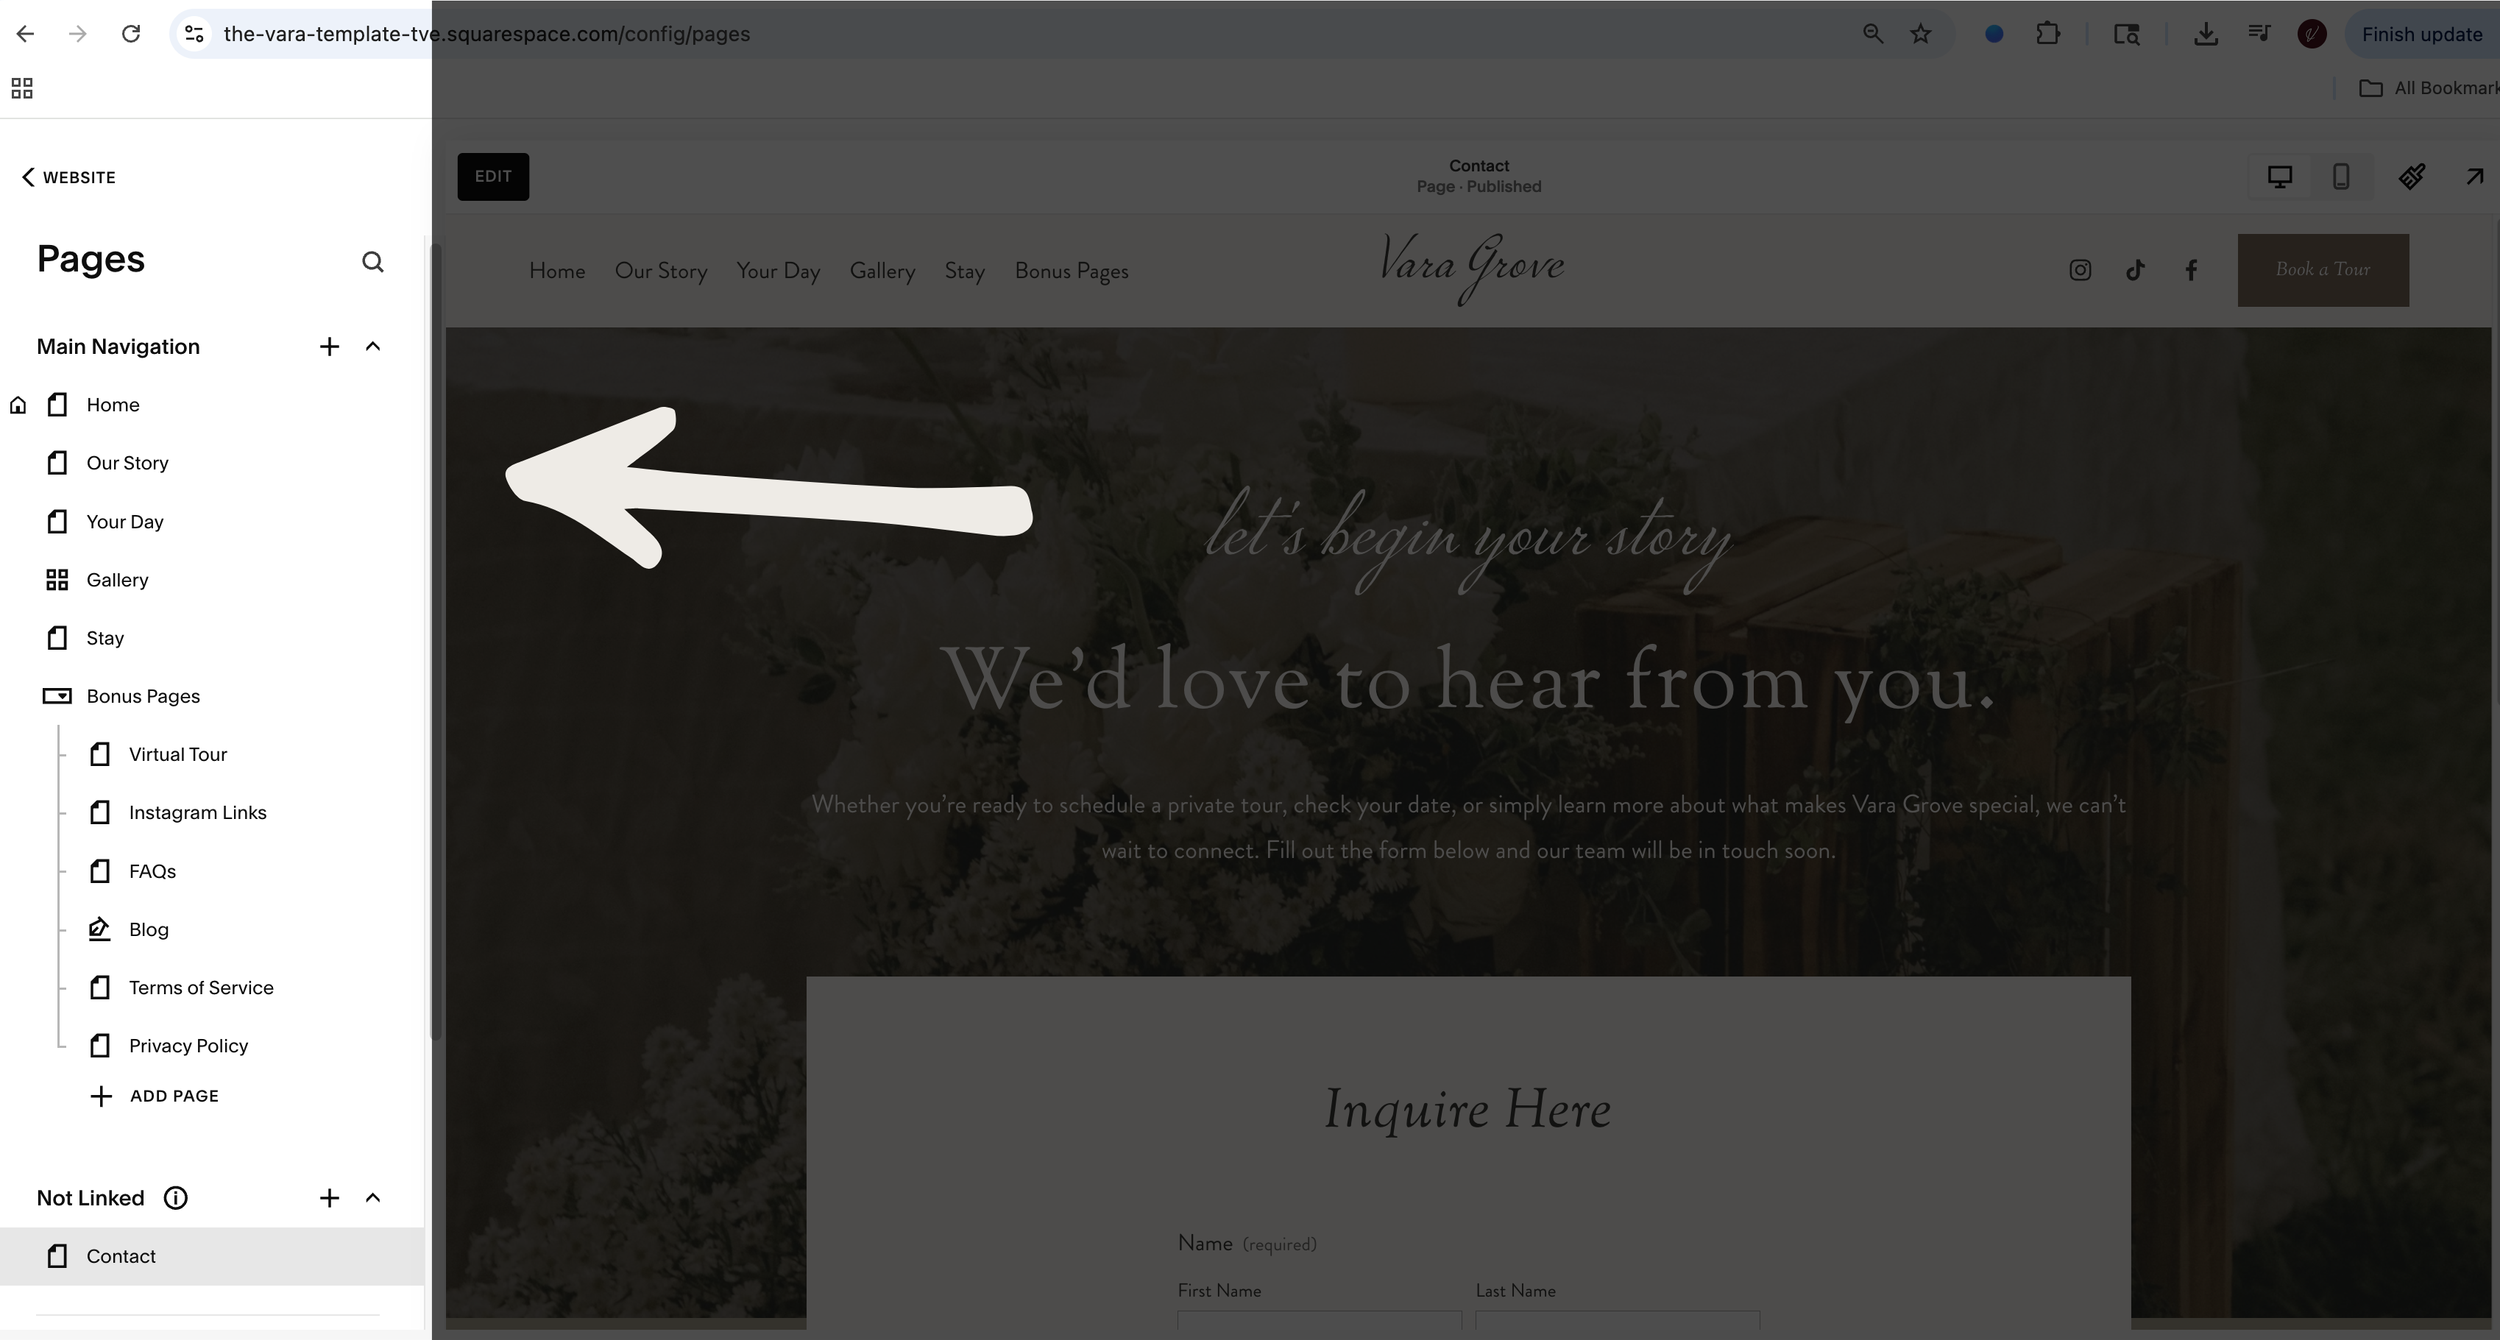The image size is (2500, 1340).
Task: Switch to desktop preview view
Action: (2279, 177)
